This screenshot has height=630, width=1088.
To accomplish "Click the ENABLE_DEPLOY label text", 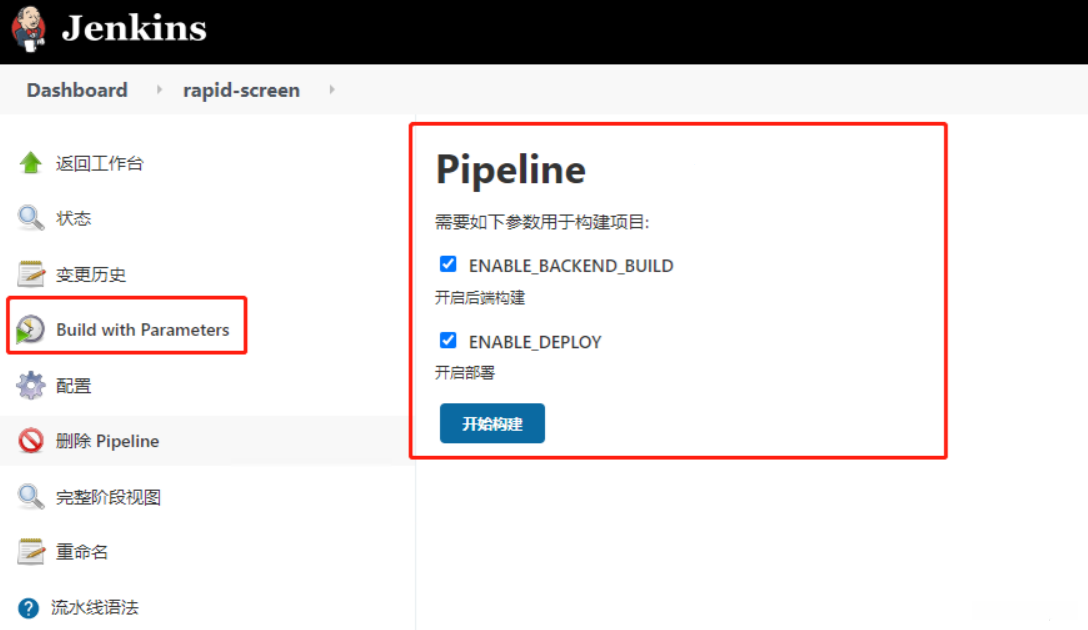I will pos(535,342).
